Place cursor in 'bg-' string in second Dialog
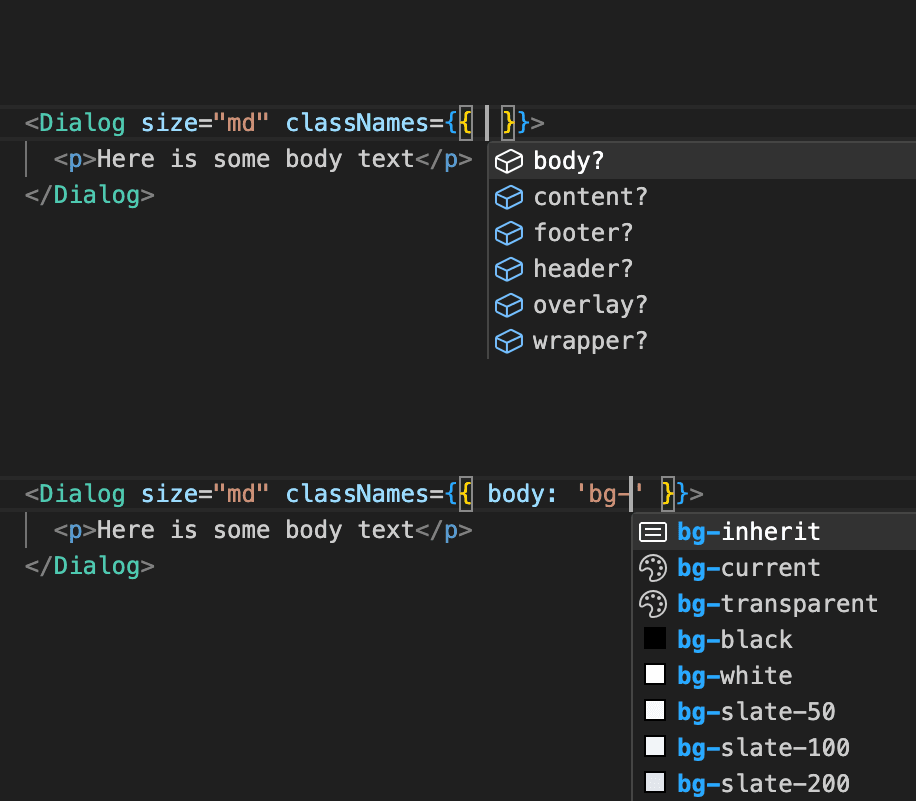The height and width of the screenshot is (801, 916). pyautogui.click(x=610, y=494)
